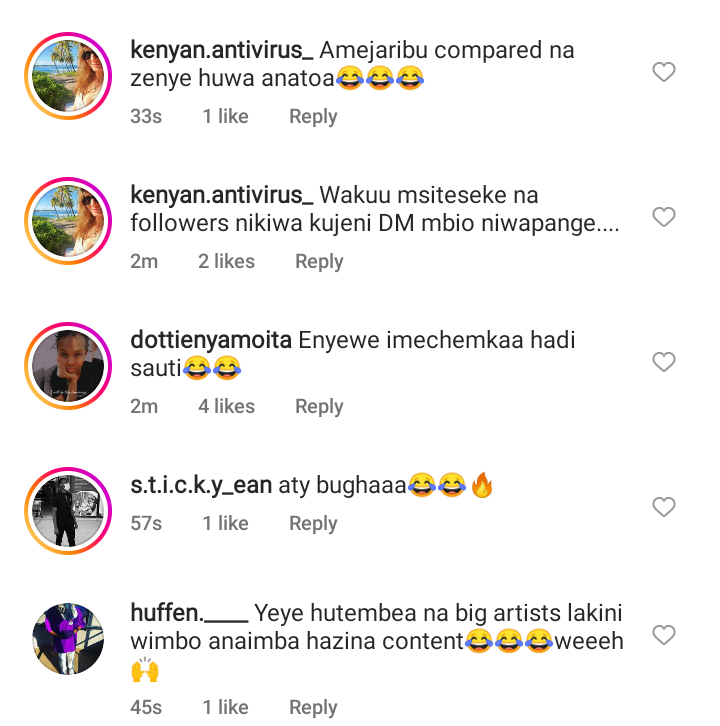Image resolution: width=720 pixels, height=726 pixels.
Task: Open the dottienyamoita username link
Action: point(212,340)
